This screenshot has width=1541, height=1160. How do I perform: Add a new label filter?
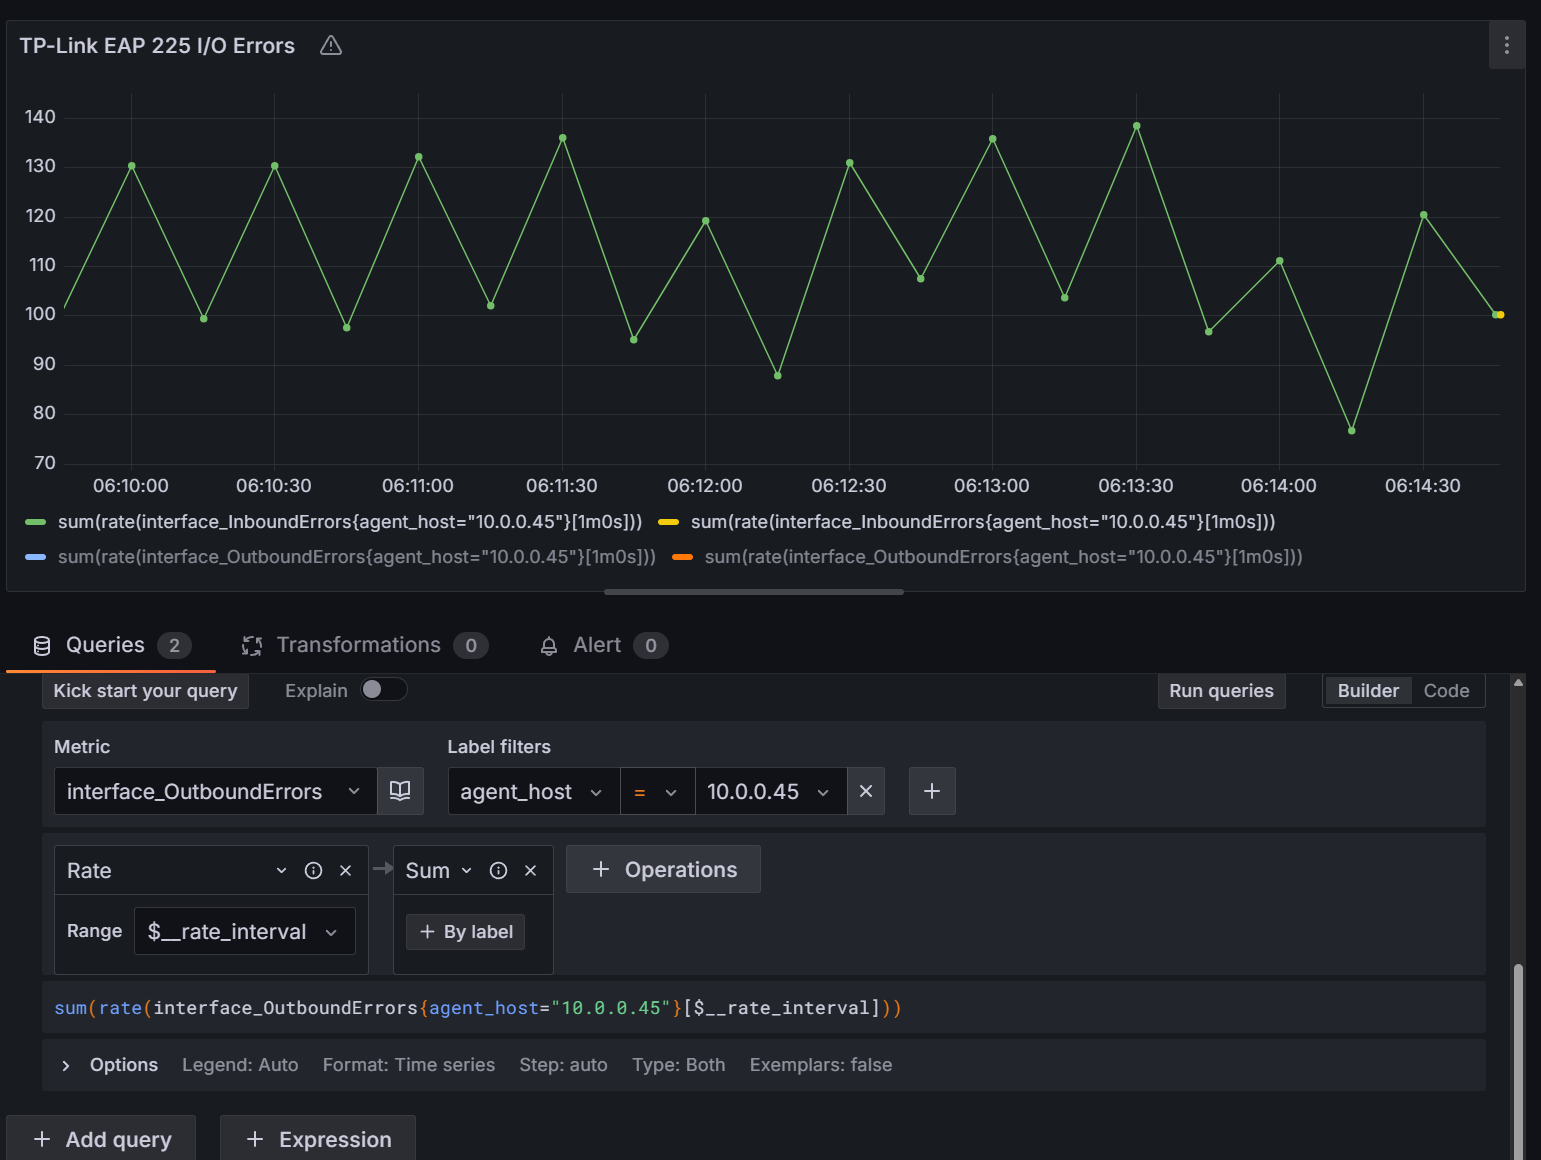(932, 791)
